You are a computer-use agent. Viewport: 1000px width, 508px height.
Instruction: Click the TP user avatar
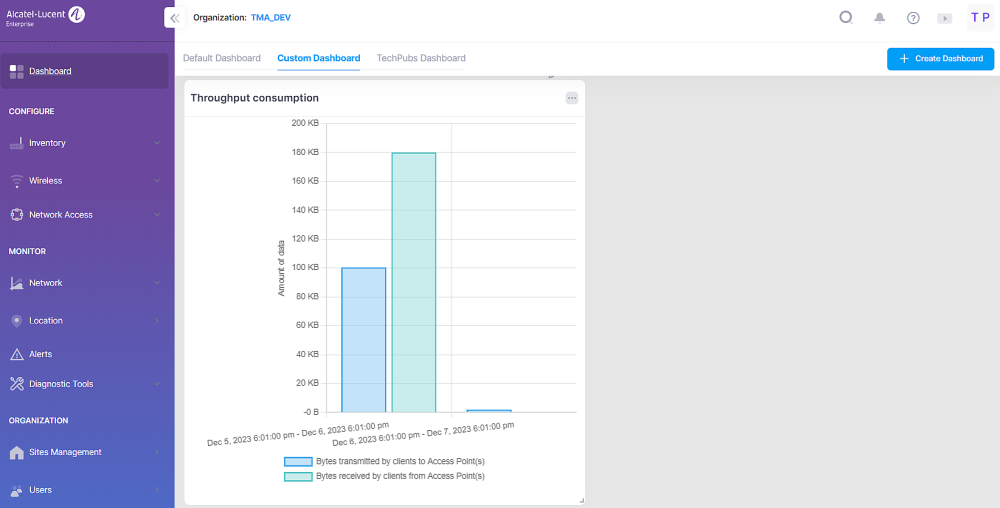(980, 18)
